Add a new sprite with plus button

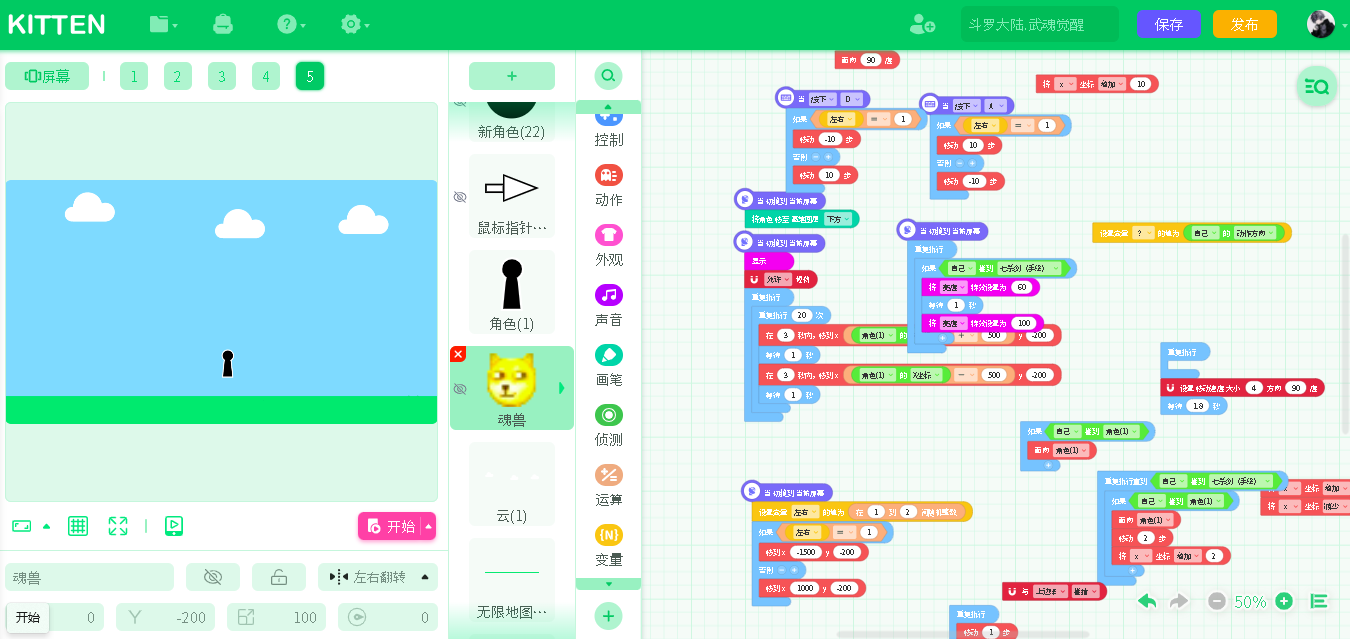coord(512,76)
